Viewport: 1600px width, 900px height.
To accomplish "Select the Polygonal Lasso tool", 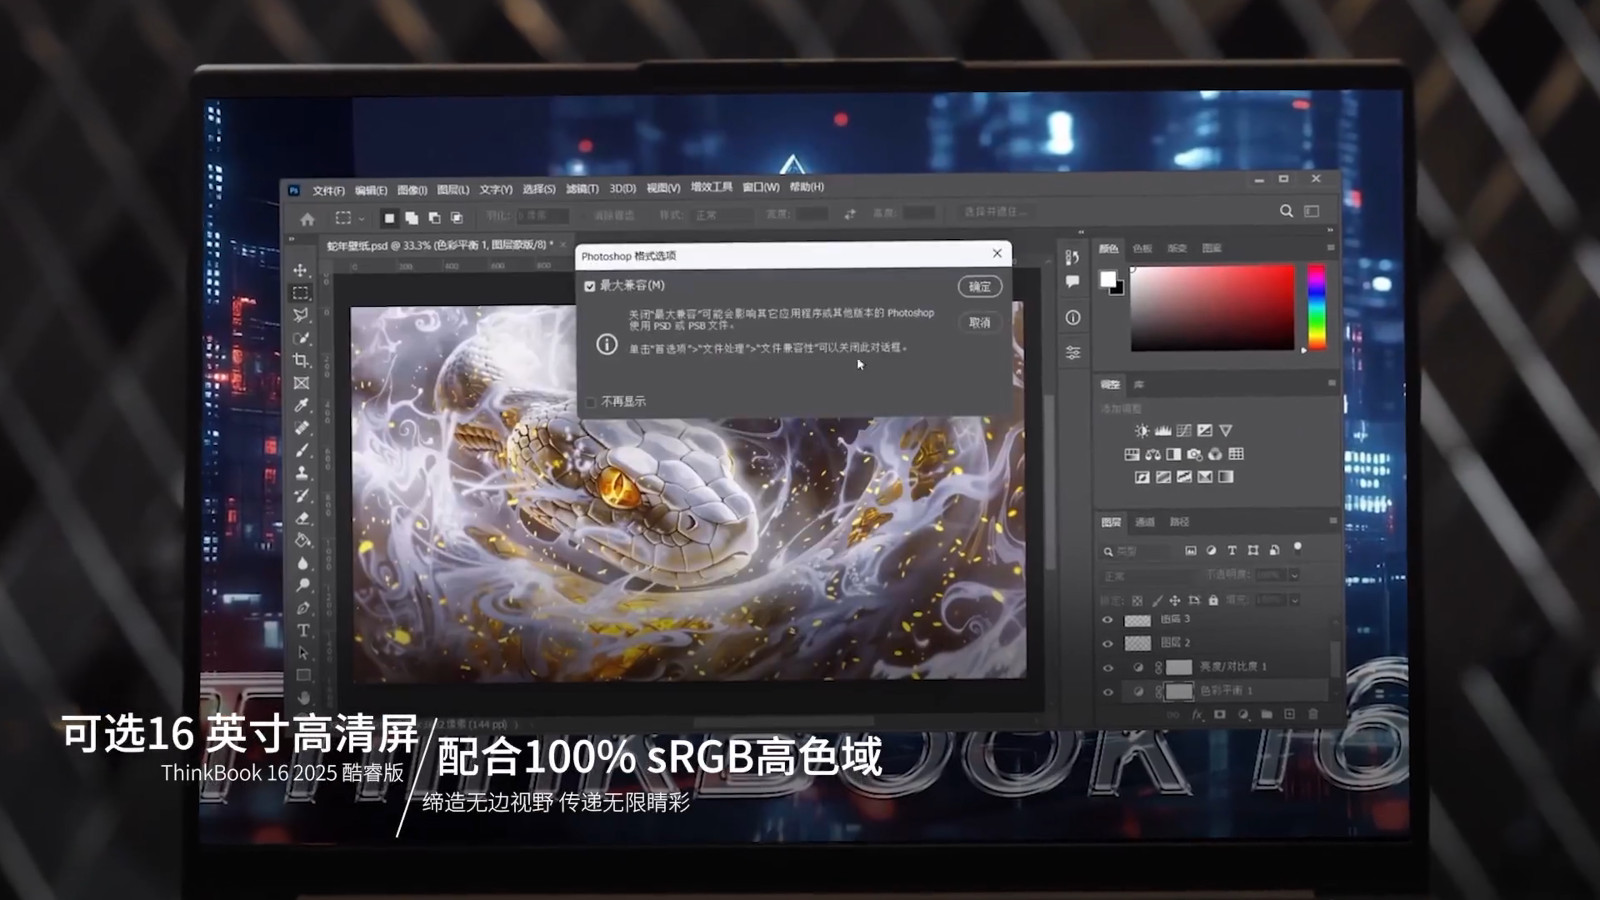I will [300, 315].
